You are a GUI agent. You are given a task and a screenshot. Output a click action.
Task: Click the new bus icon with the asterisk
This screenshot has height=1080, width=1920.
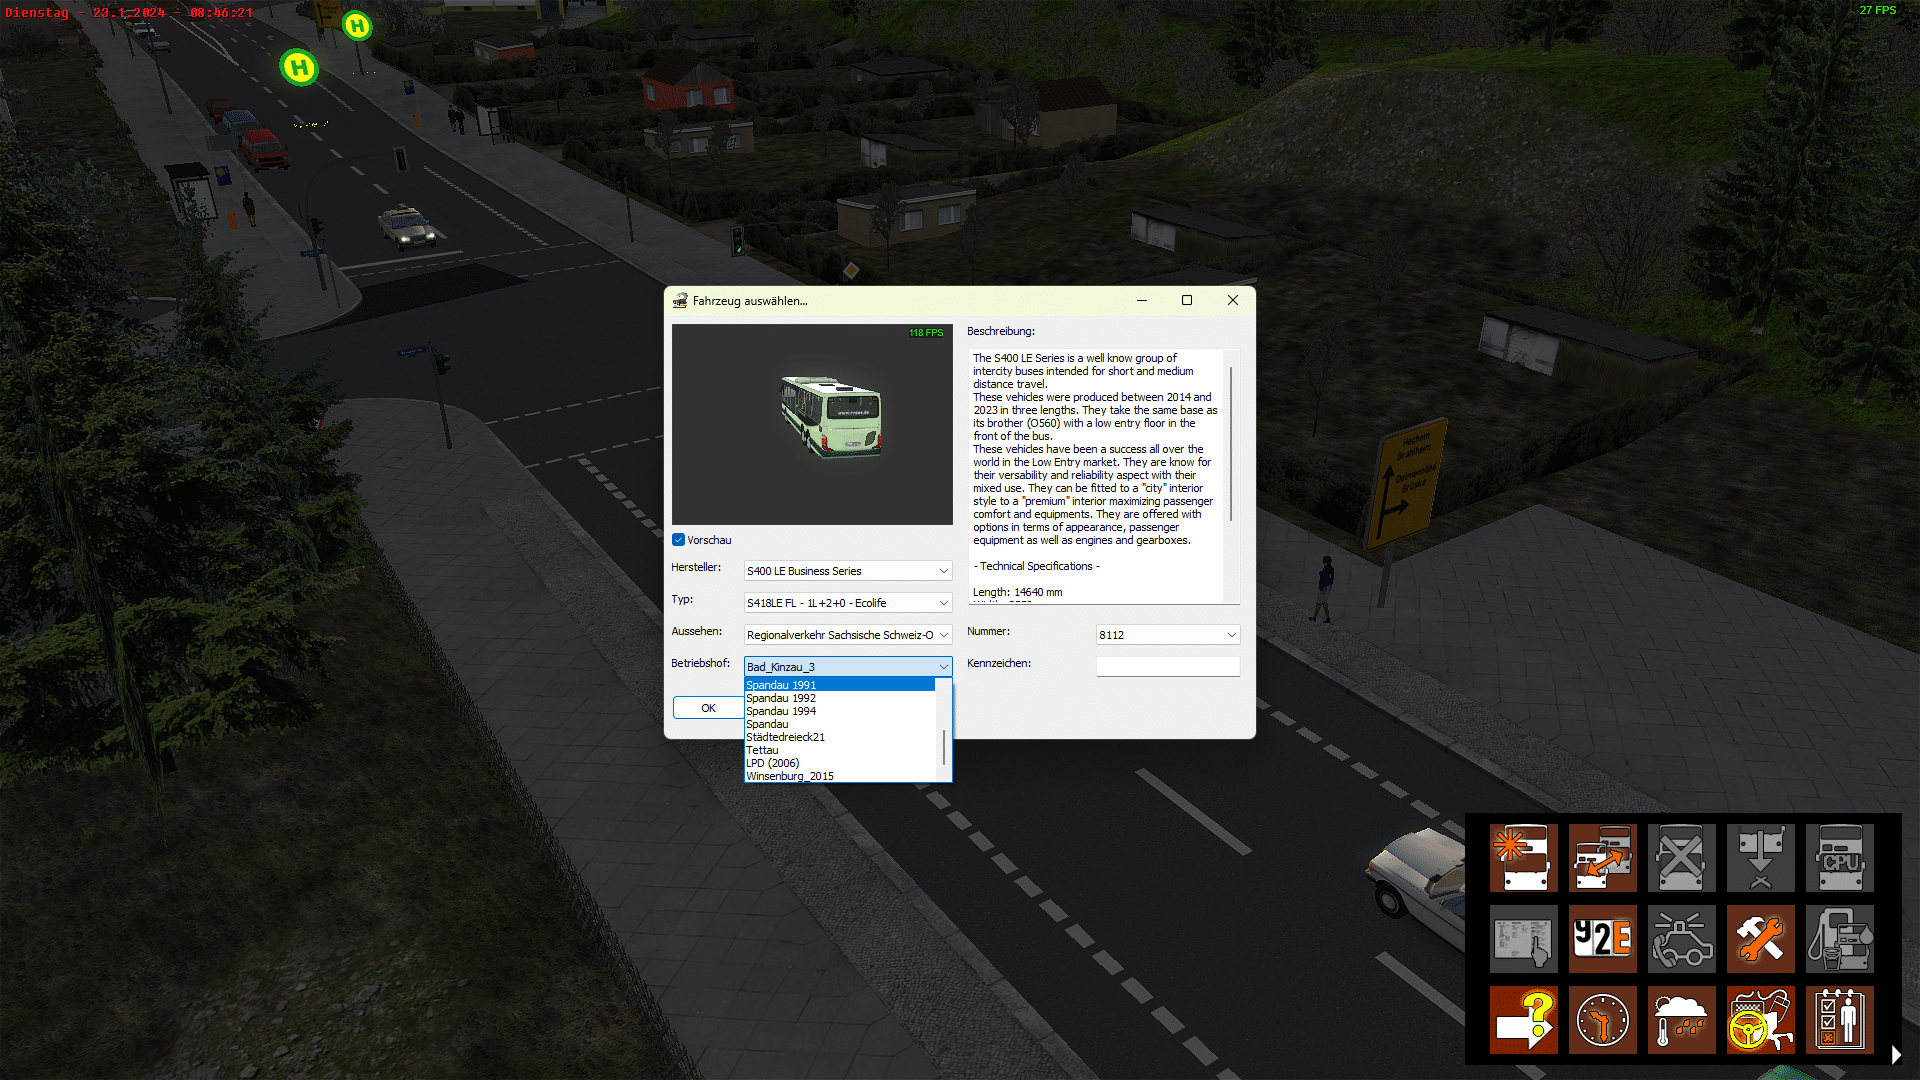(x=1523, y=857)
